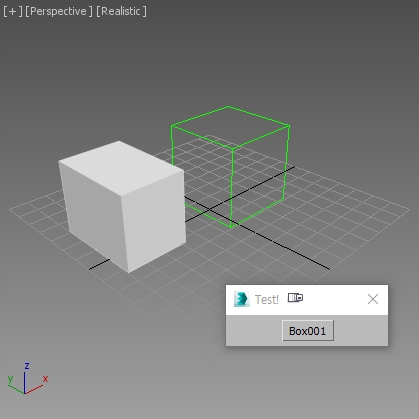Click the 3ds Max logo in Test dialog

(242, 299)
